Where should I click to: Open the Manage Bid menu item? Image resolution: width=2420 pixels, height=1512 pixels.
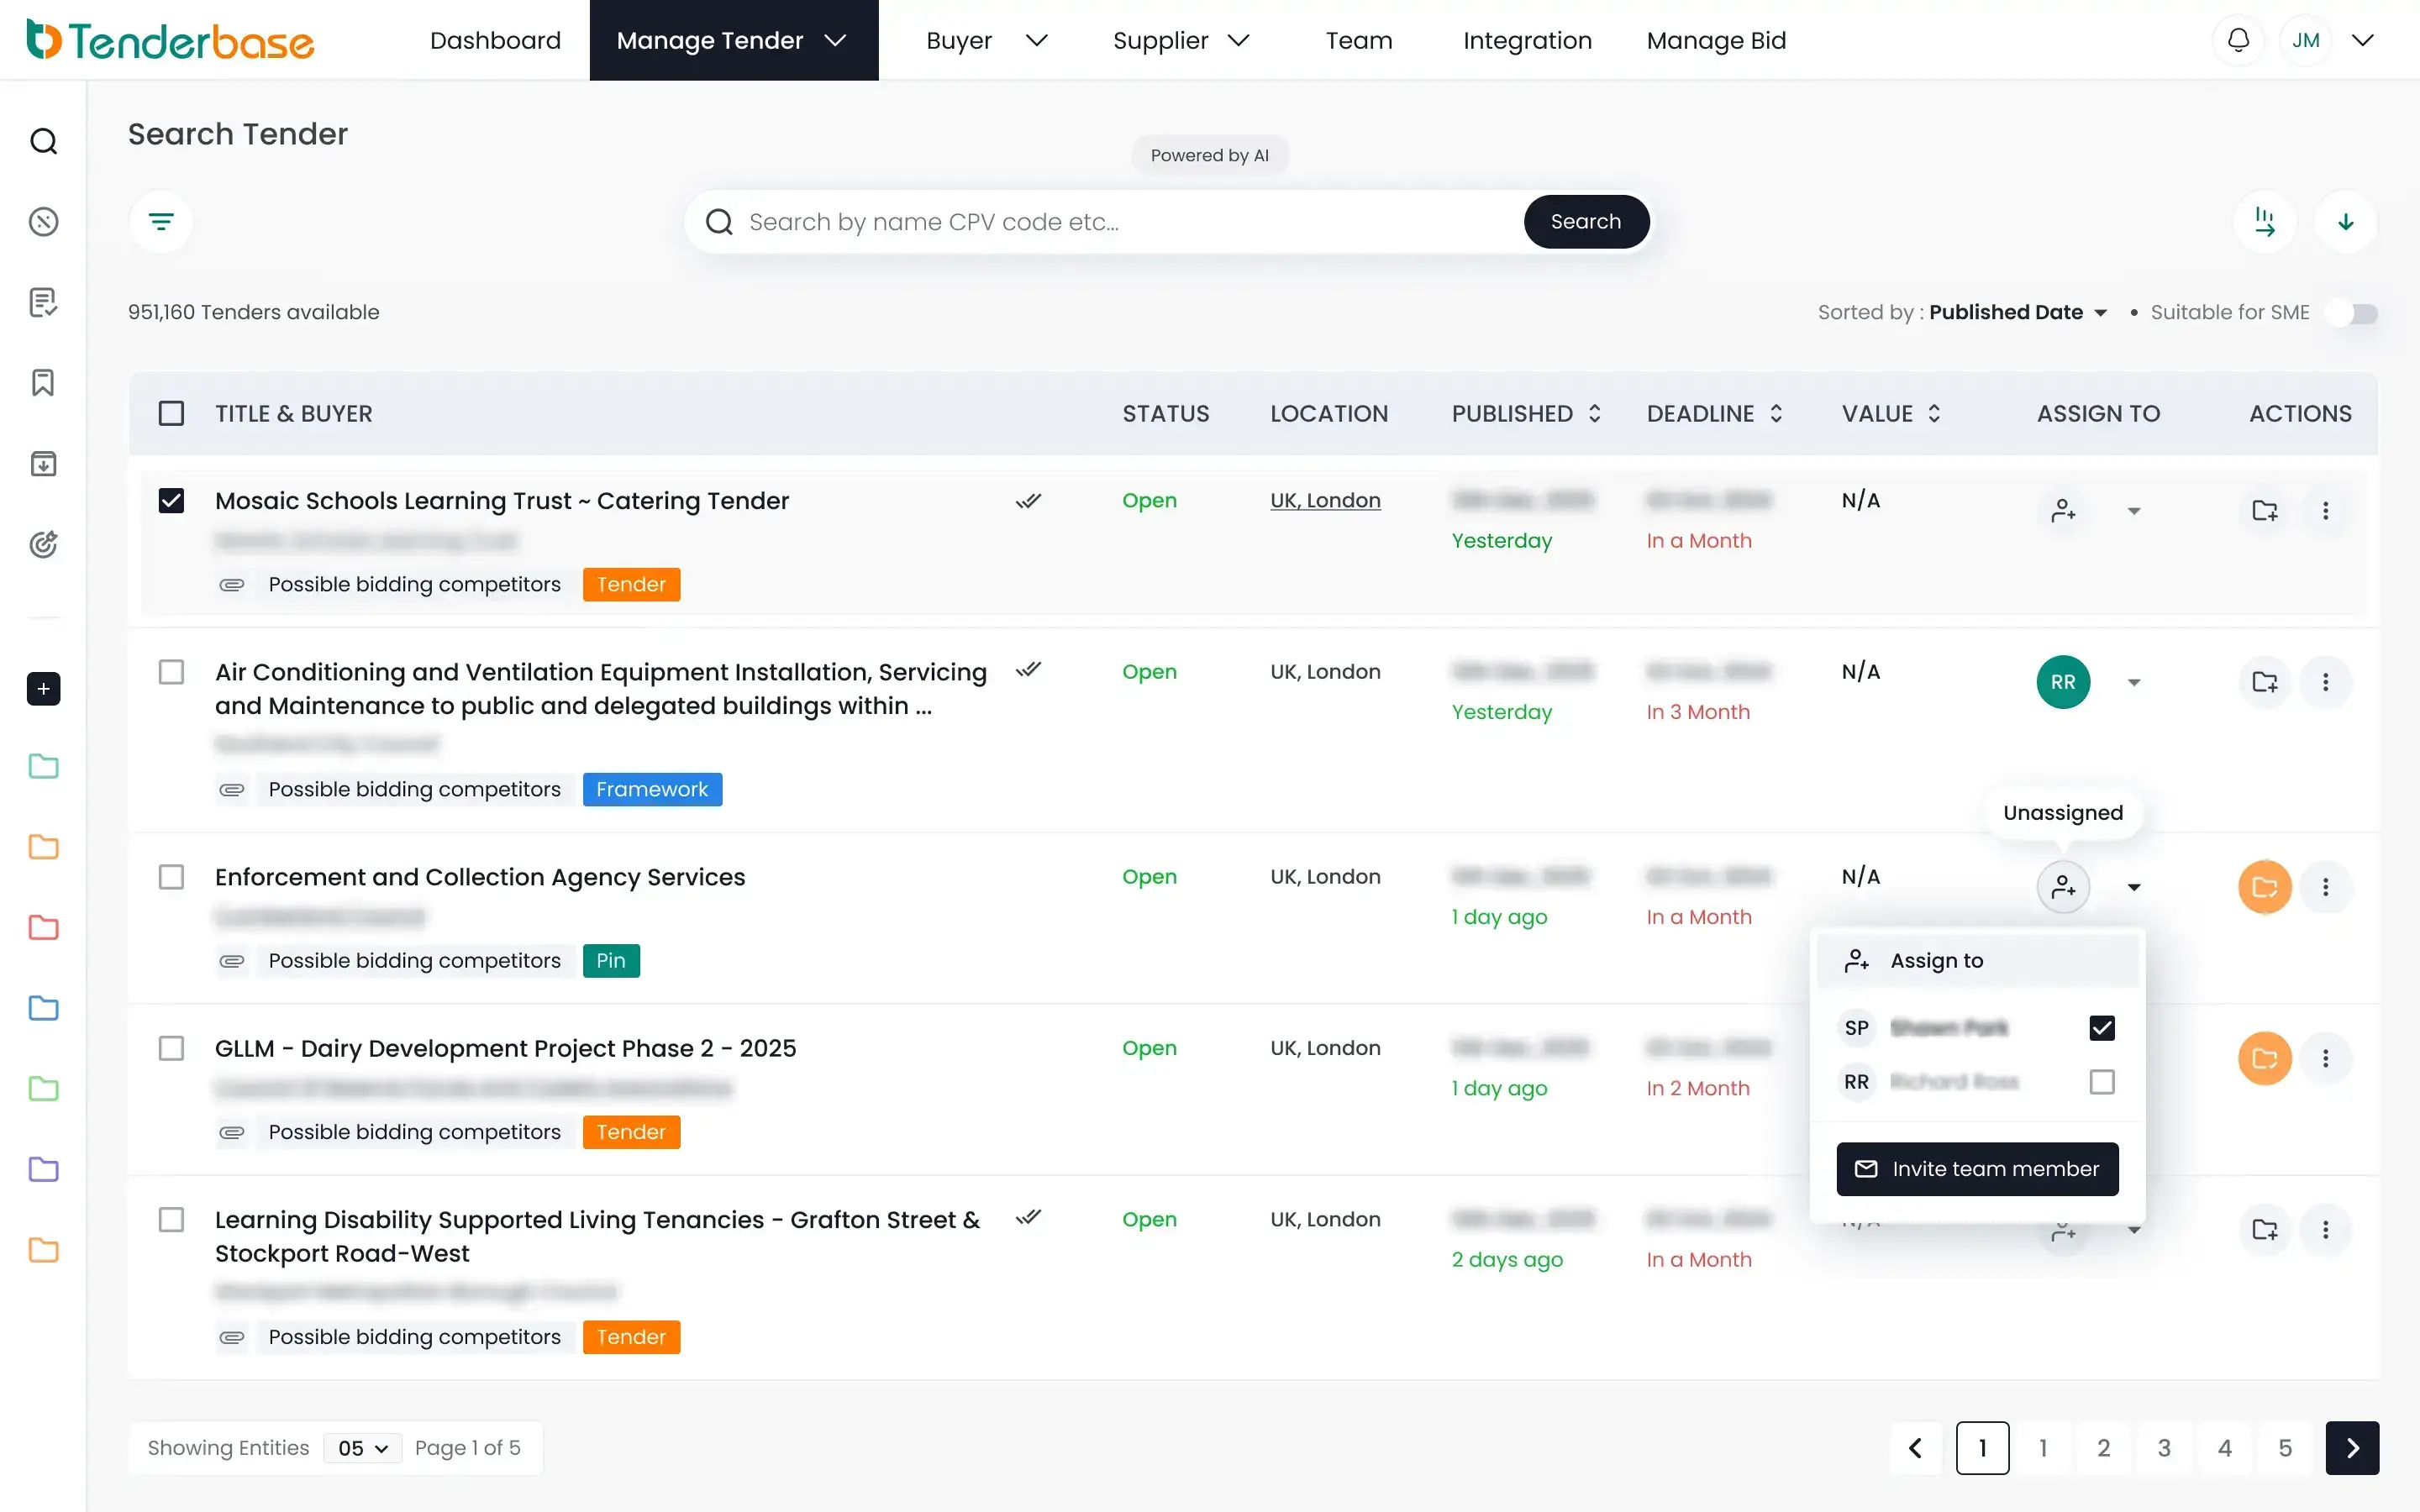[x=1716, y=40]
